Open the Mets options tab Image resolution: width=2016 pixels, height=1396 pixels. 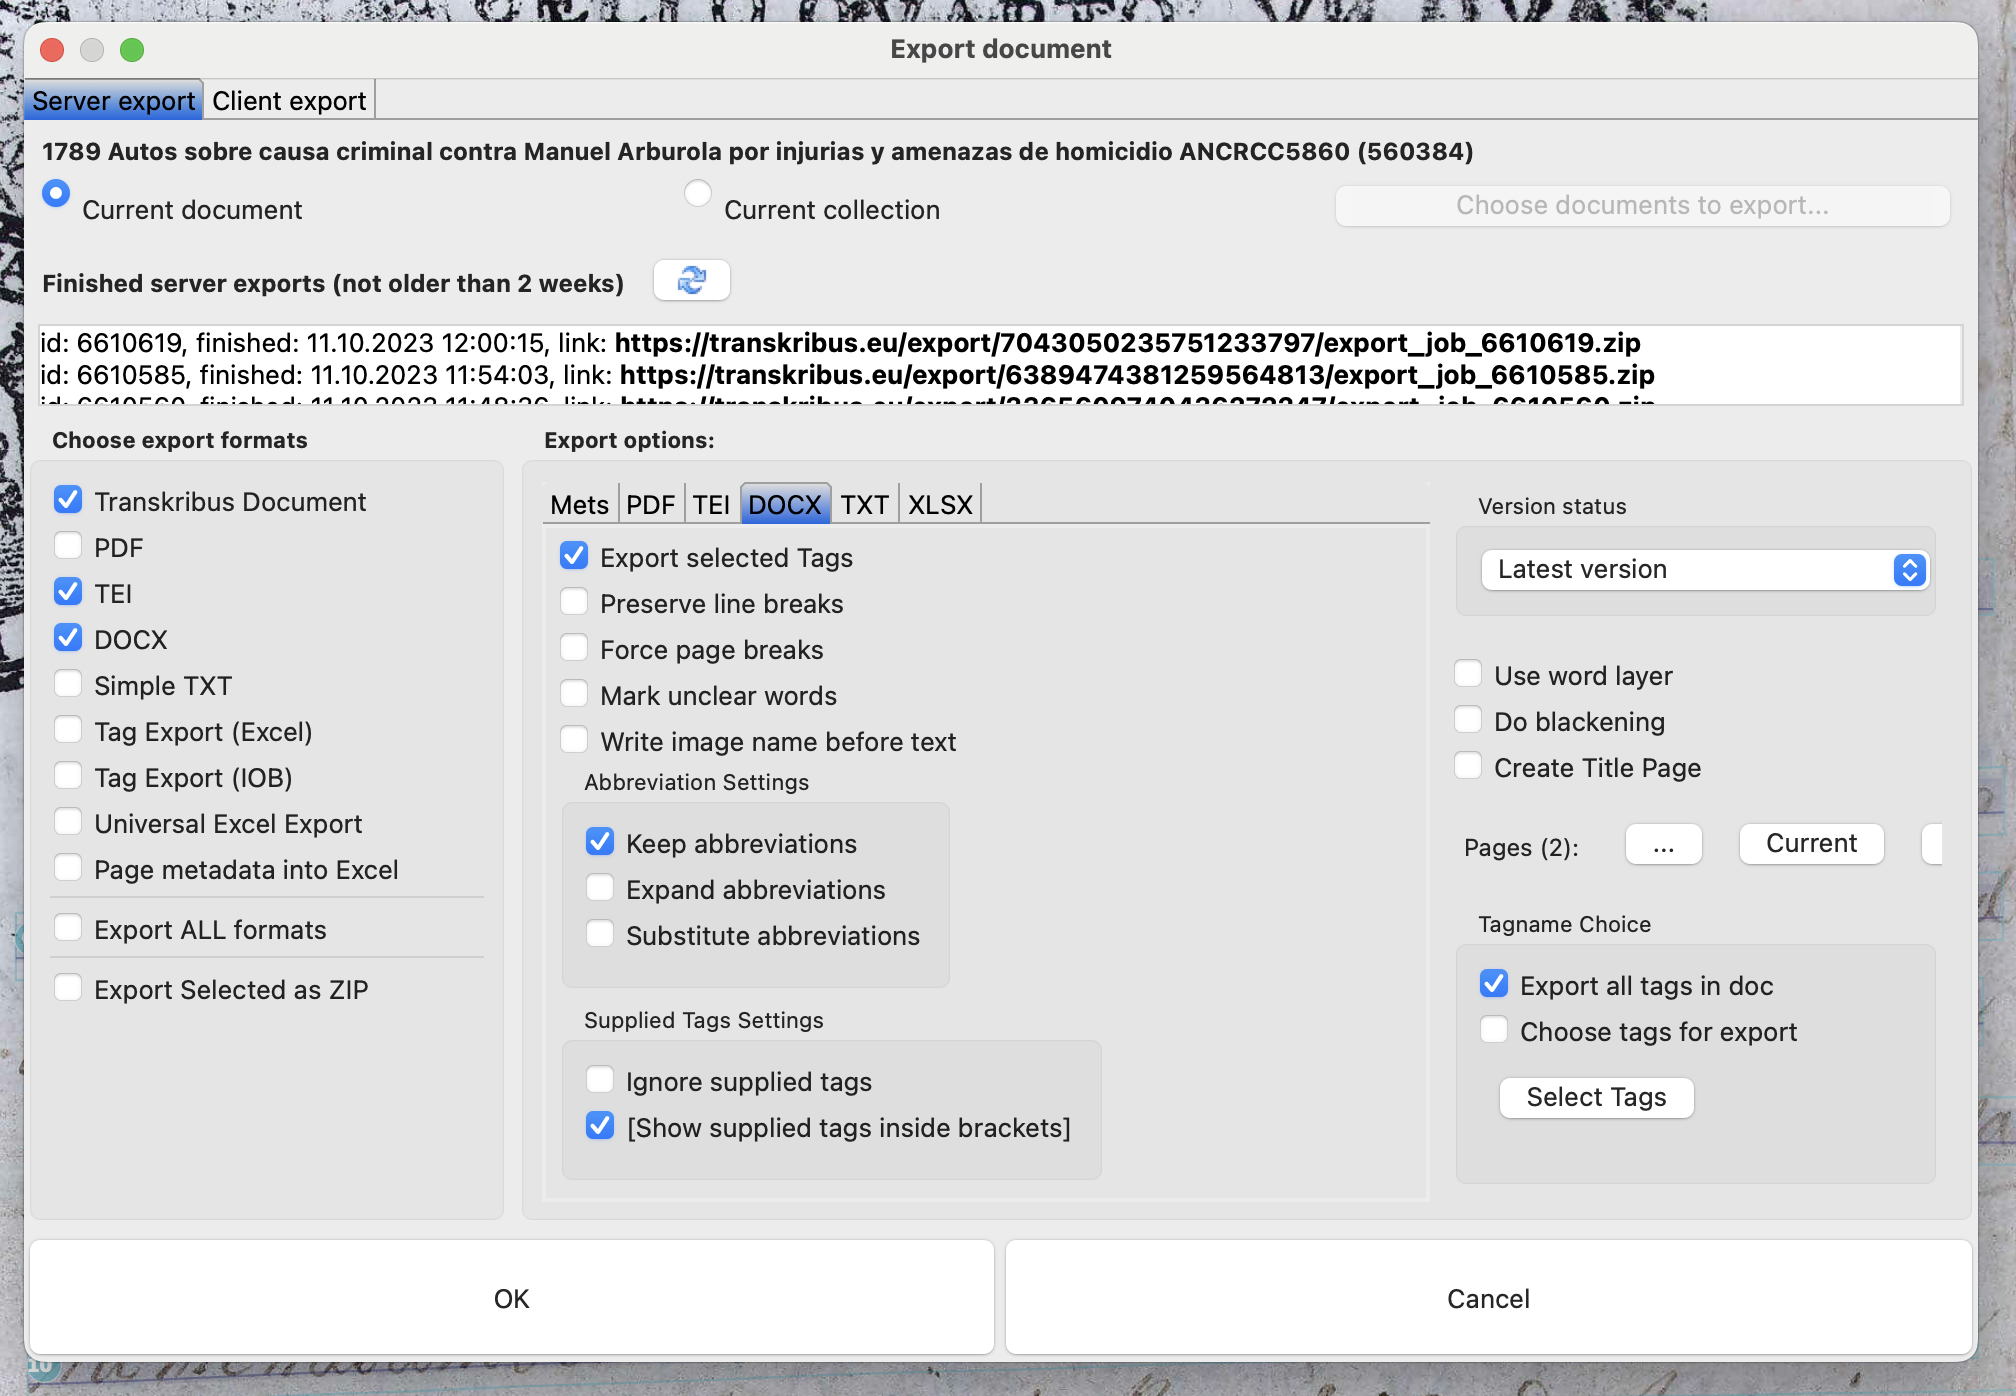pos(579,505)
